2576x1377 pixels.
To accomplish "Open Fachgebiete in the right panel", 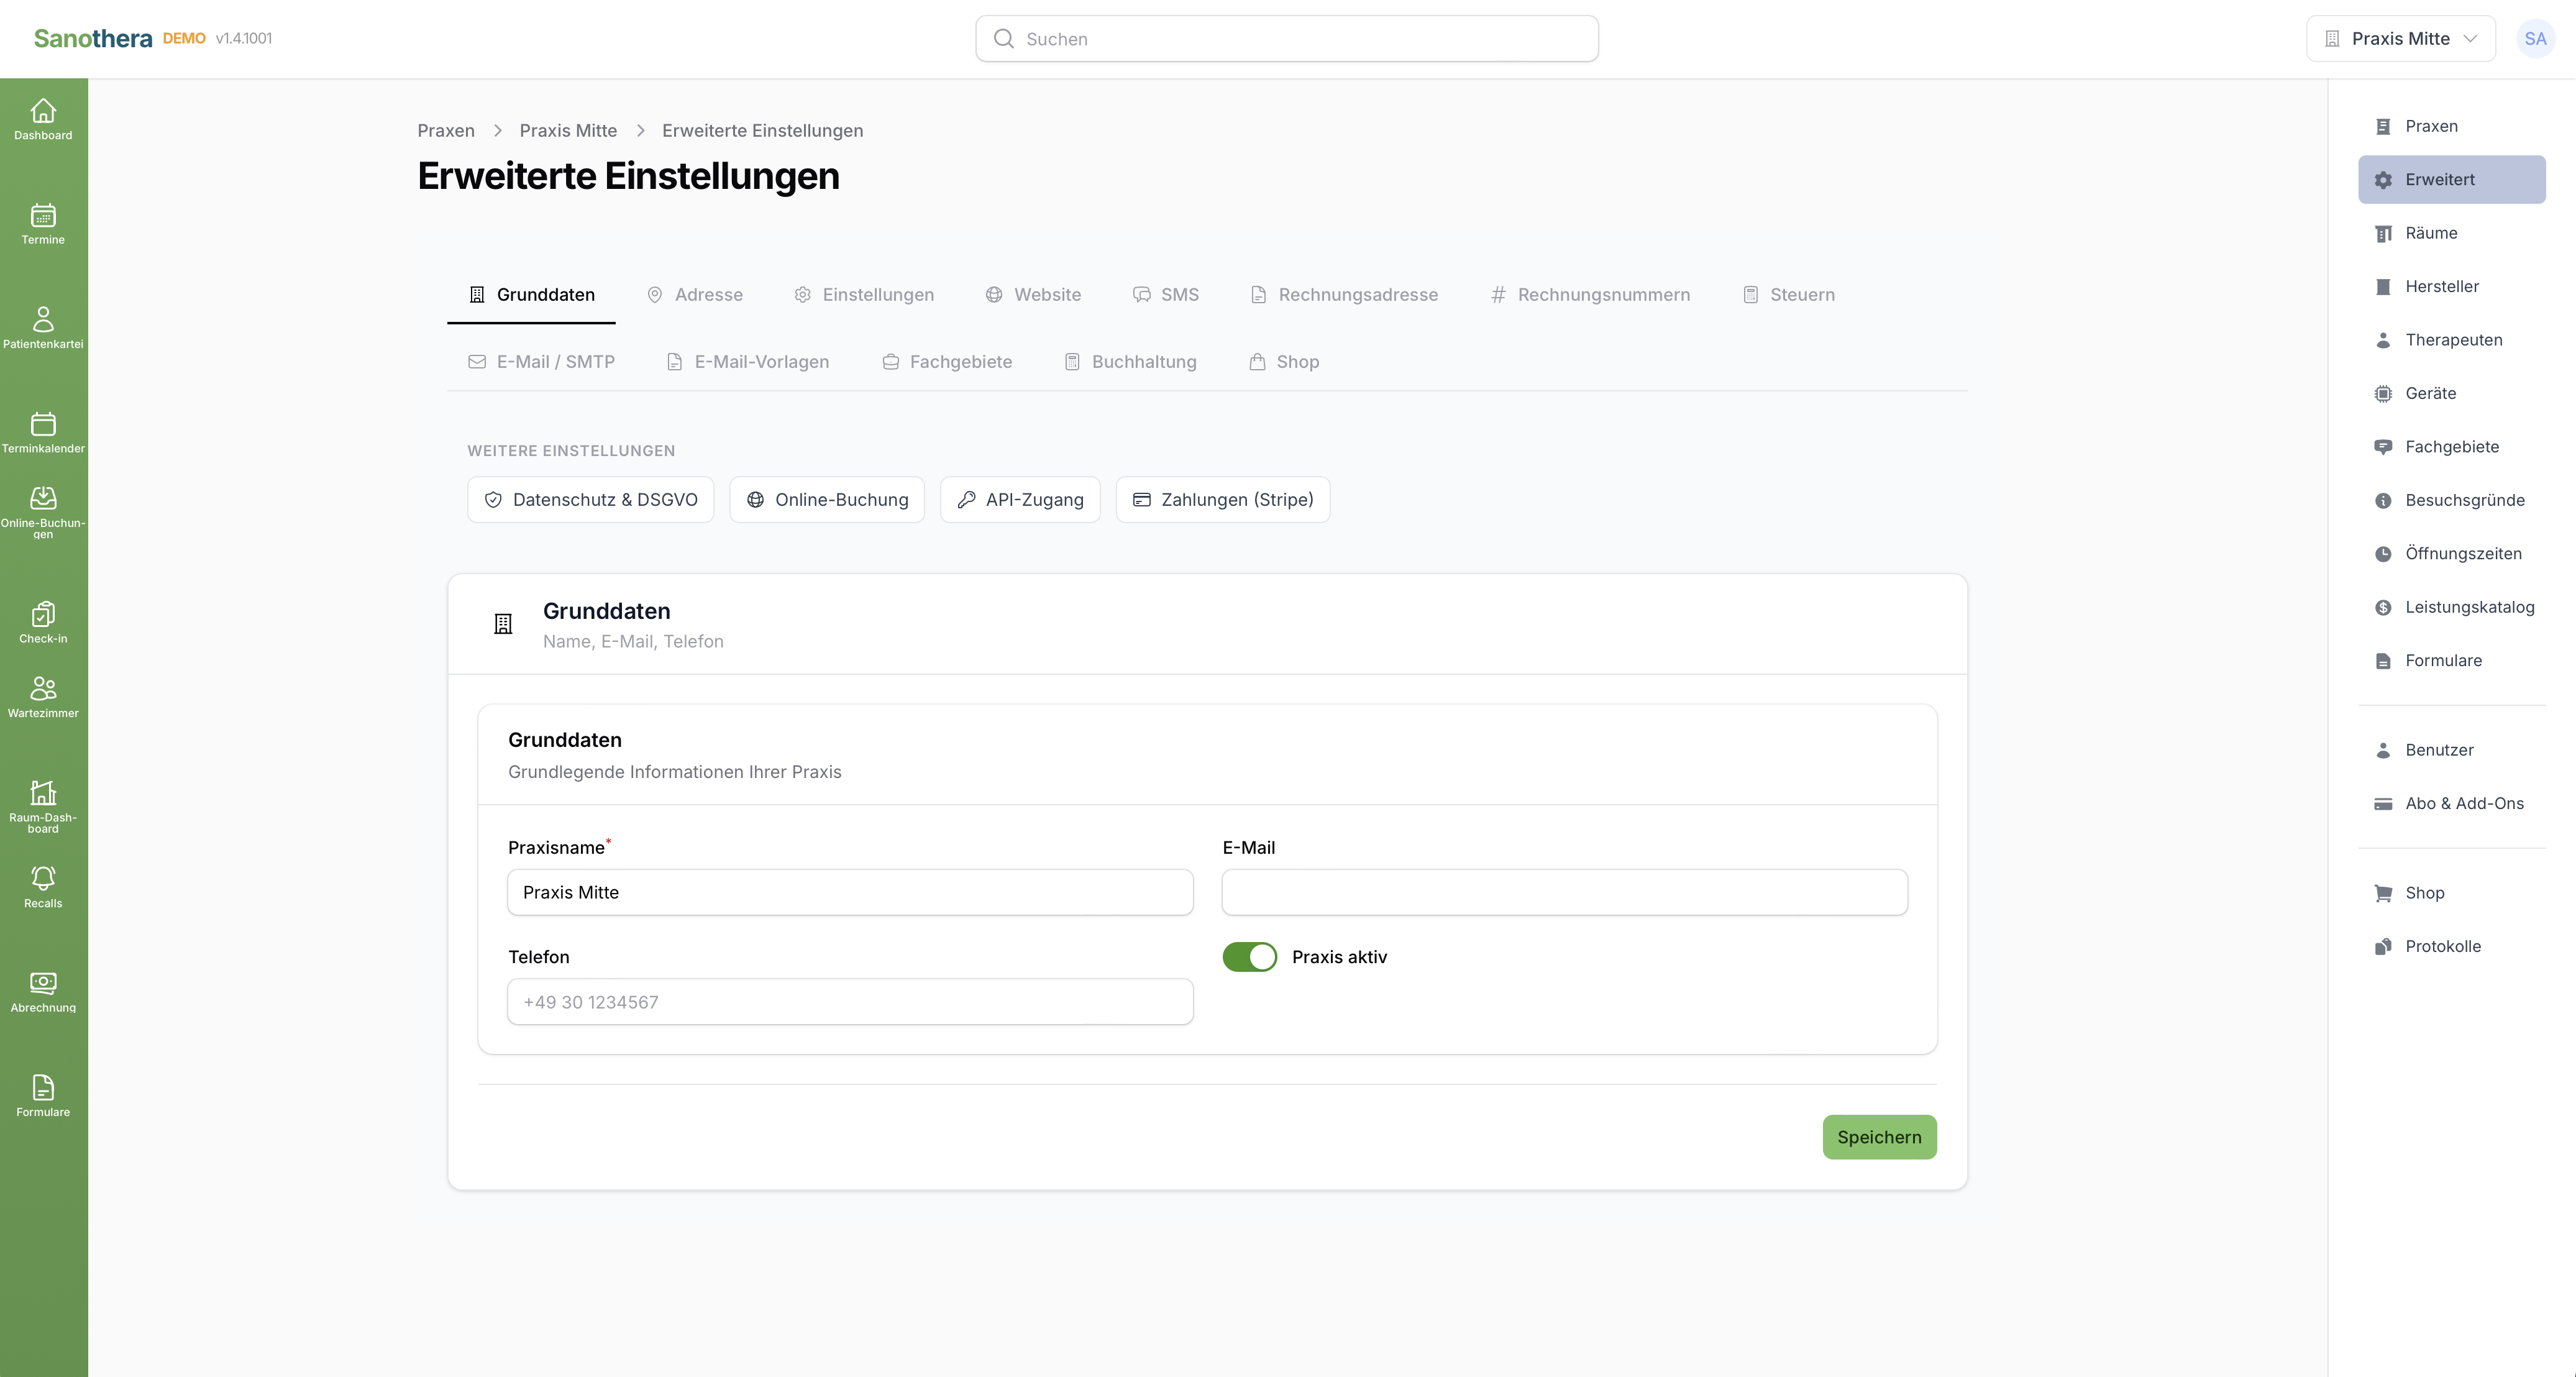I will pyautogui.click(x=2452, y=447).
